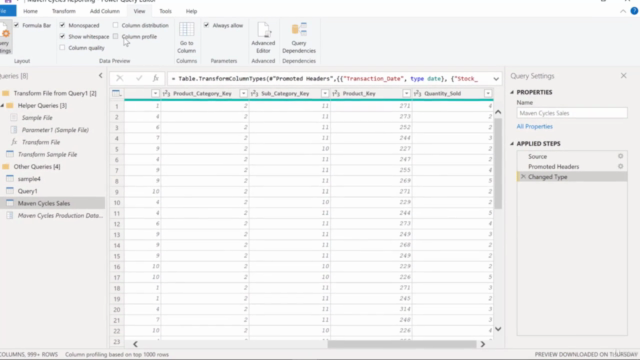This screenshot has height=360, width=640.
Task: Click the fx icon beside Transform File
Action: point(14,142)
